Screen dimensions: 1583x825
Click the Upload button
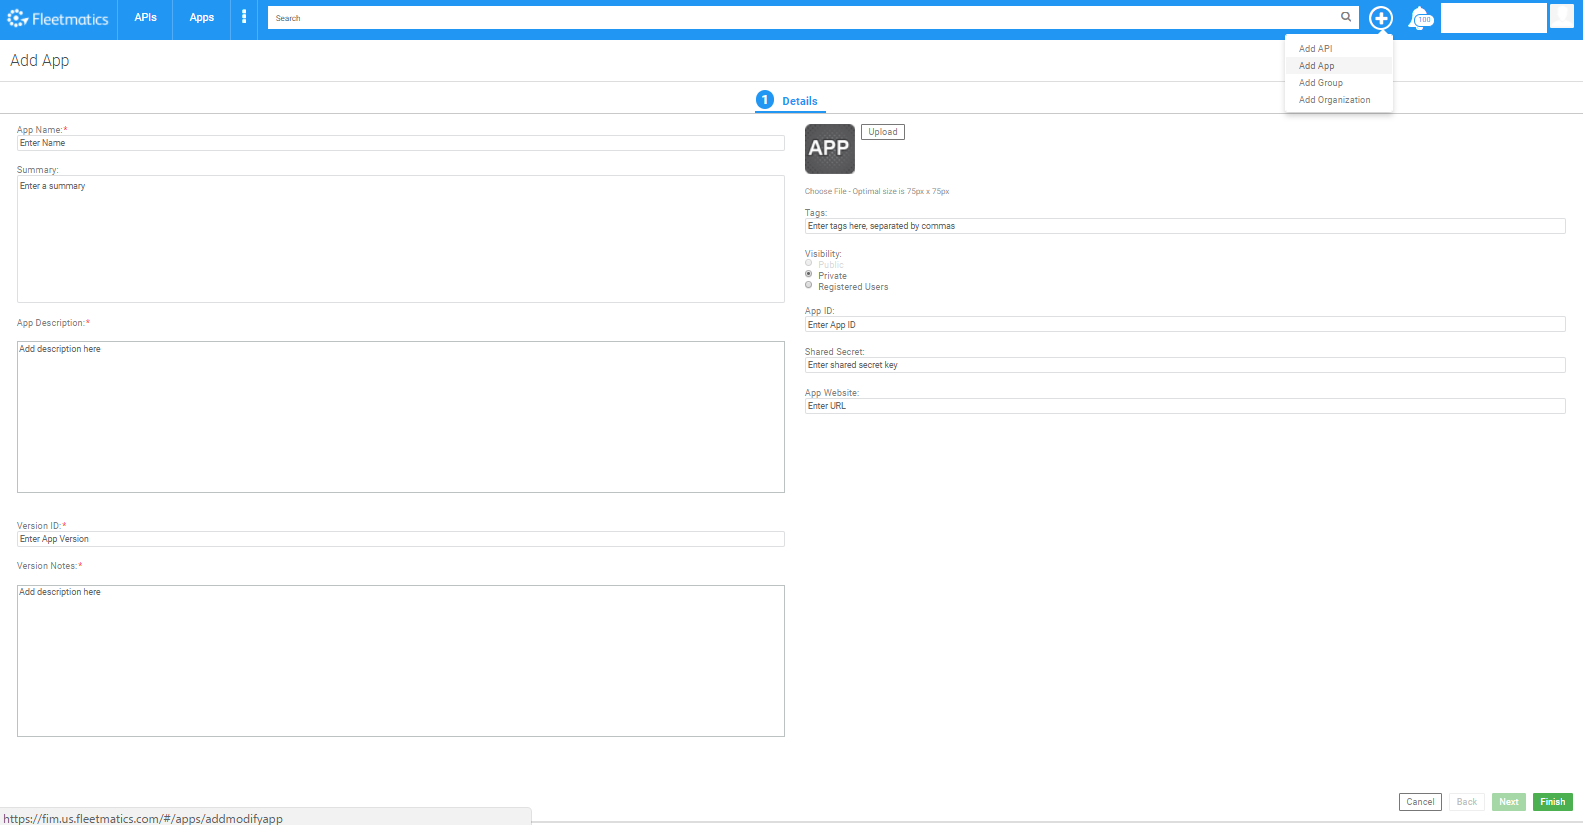(x=882, y=132)
